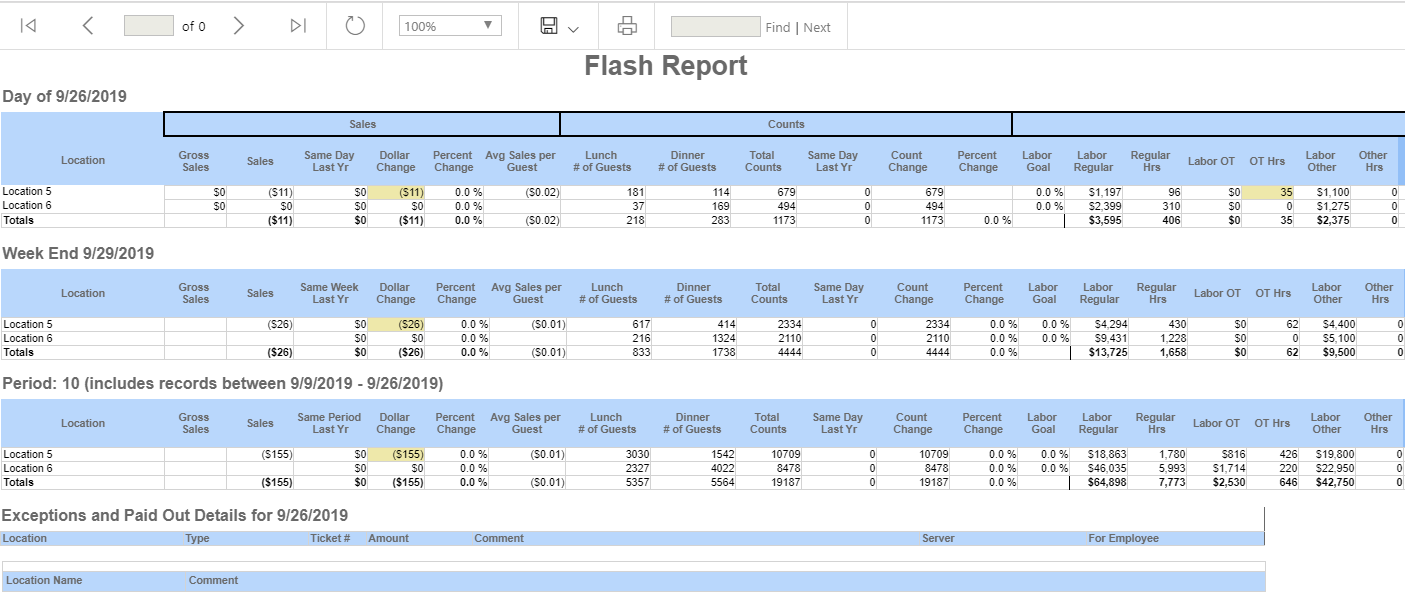Click the Next search link
1405x605 pixels.
[817, 27]
